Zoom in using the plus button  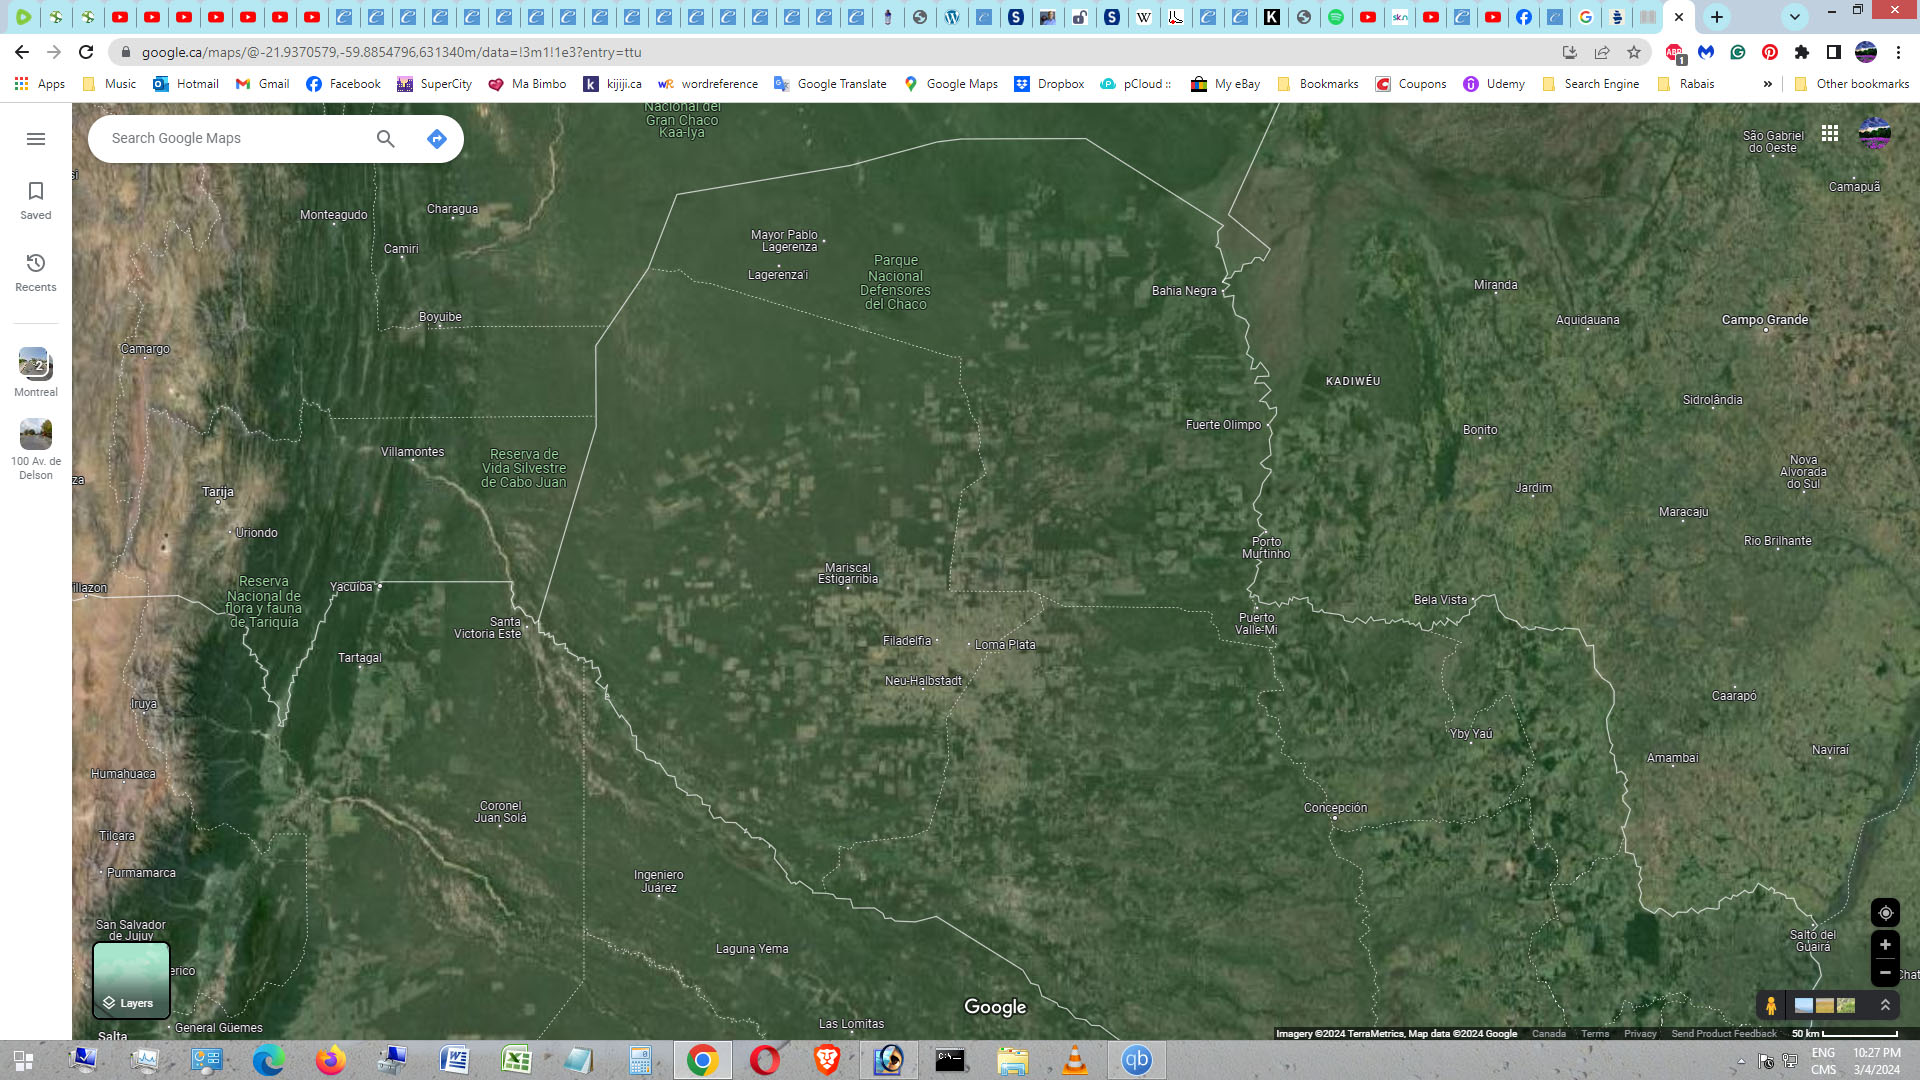coord(1885,945)
